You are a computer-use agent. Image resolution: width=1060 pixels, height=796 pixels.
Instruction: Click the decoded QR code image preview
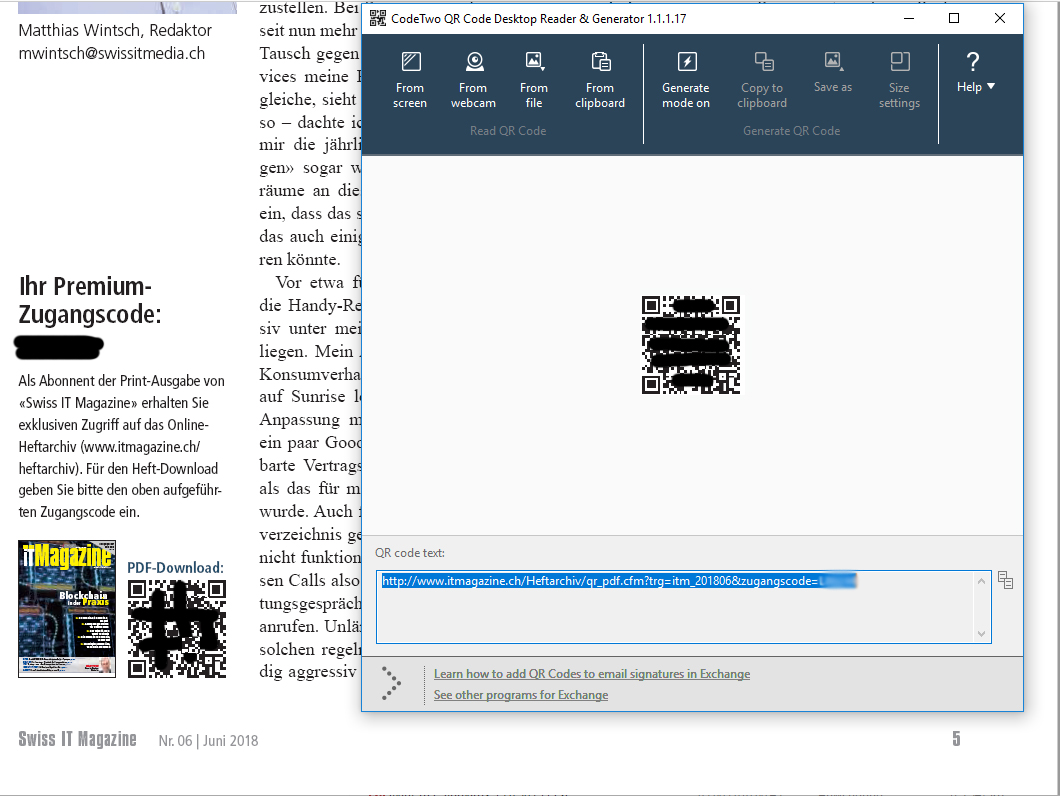pyautogui.click(x=690, y=344)
